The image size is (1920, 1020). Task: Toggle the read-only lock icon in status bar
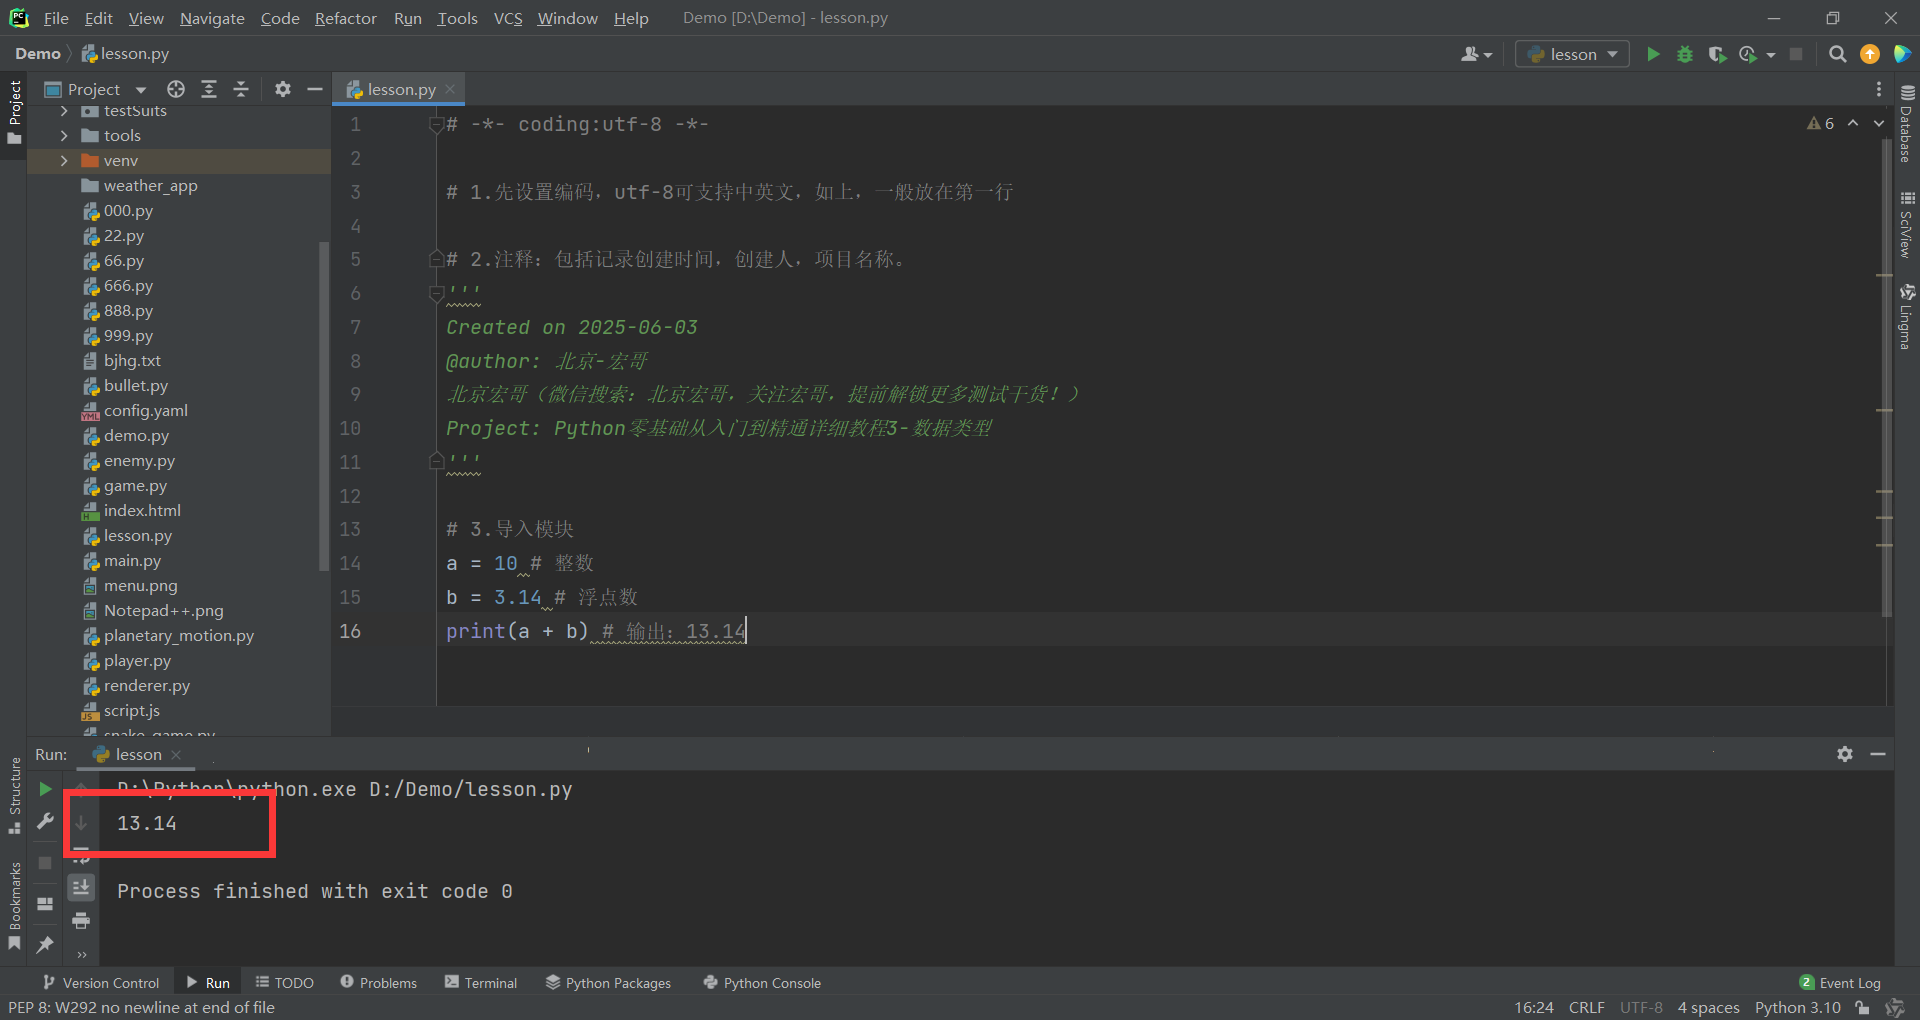1862,1008
